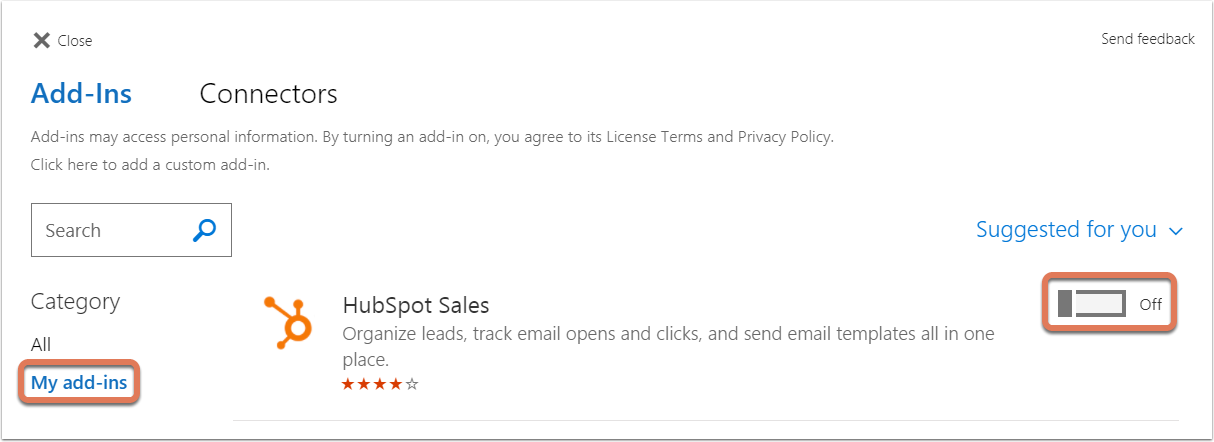Click the Off label next to toggle

1151,304
